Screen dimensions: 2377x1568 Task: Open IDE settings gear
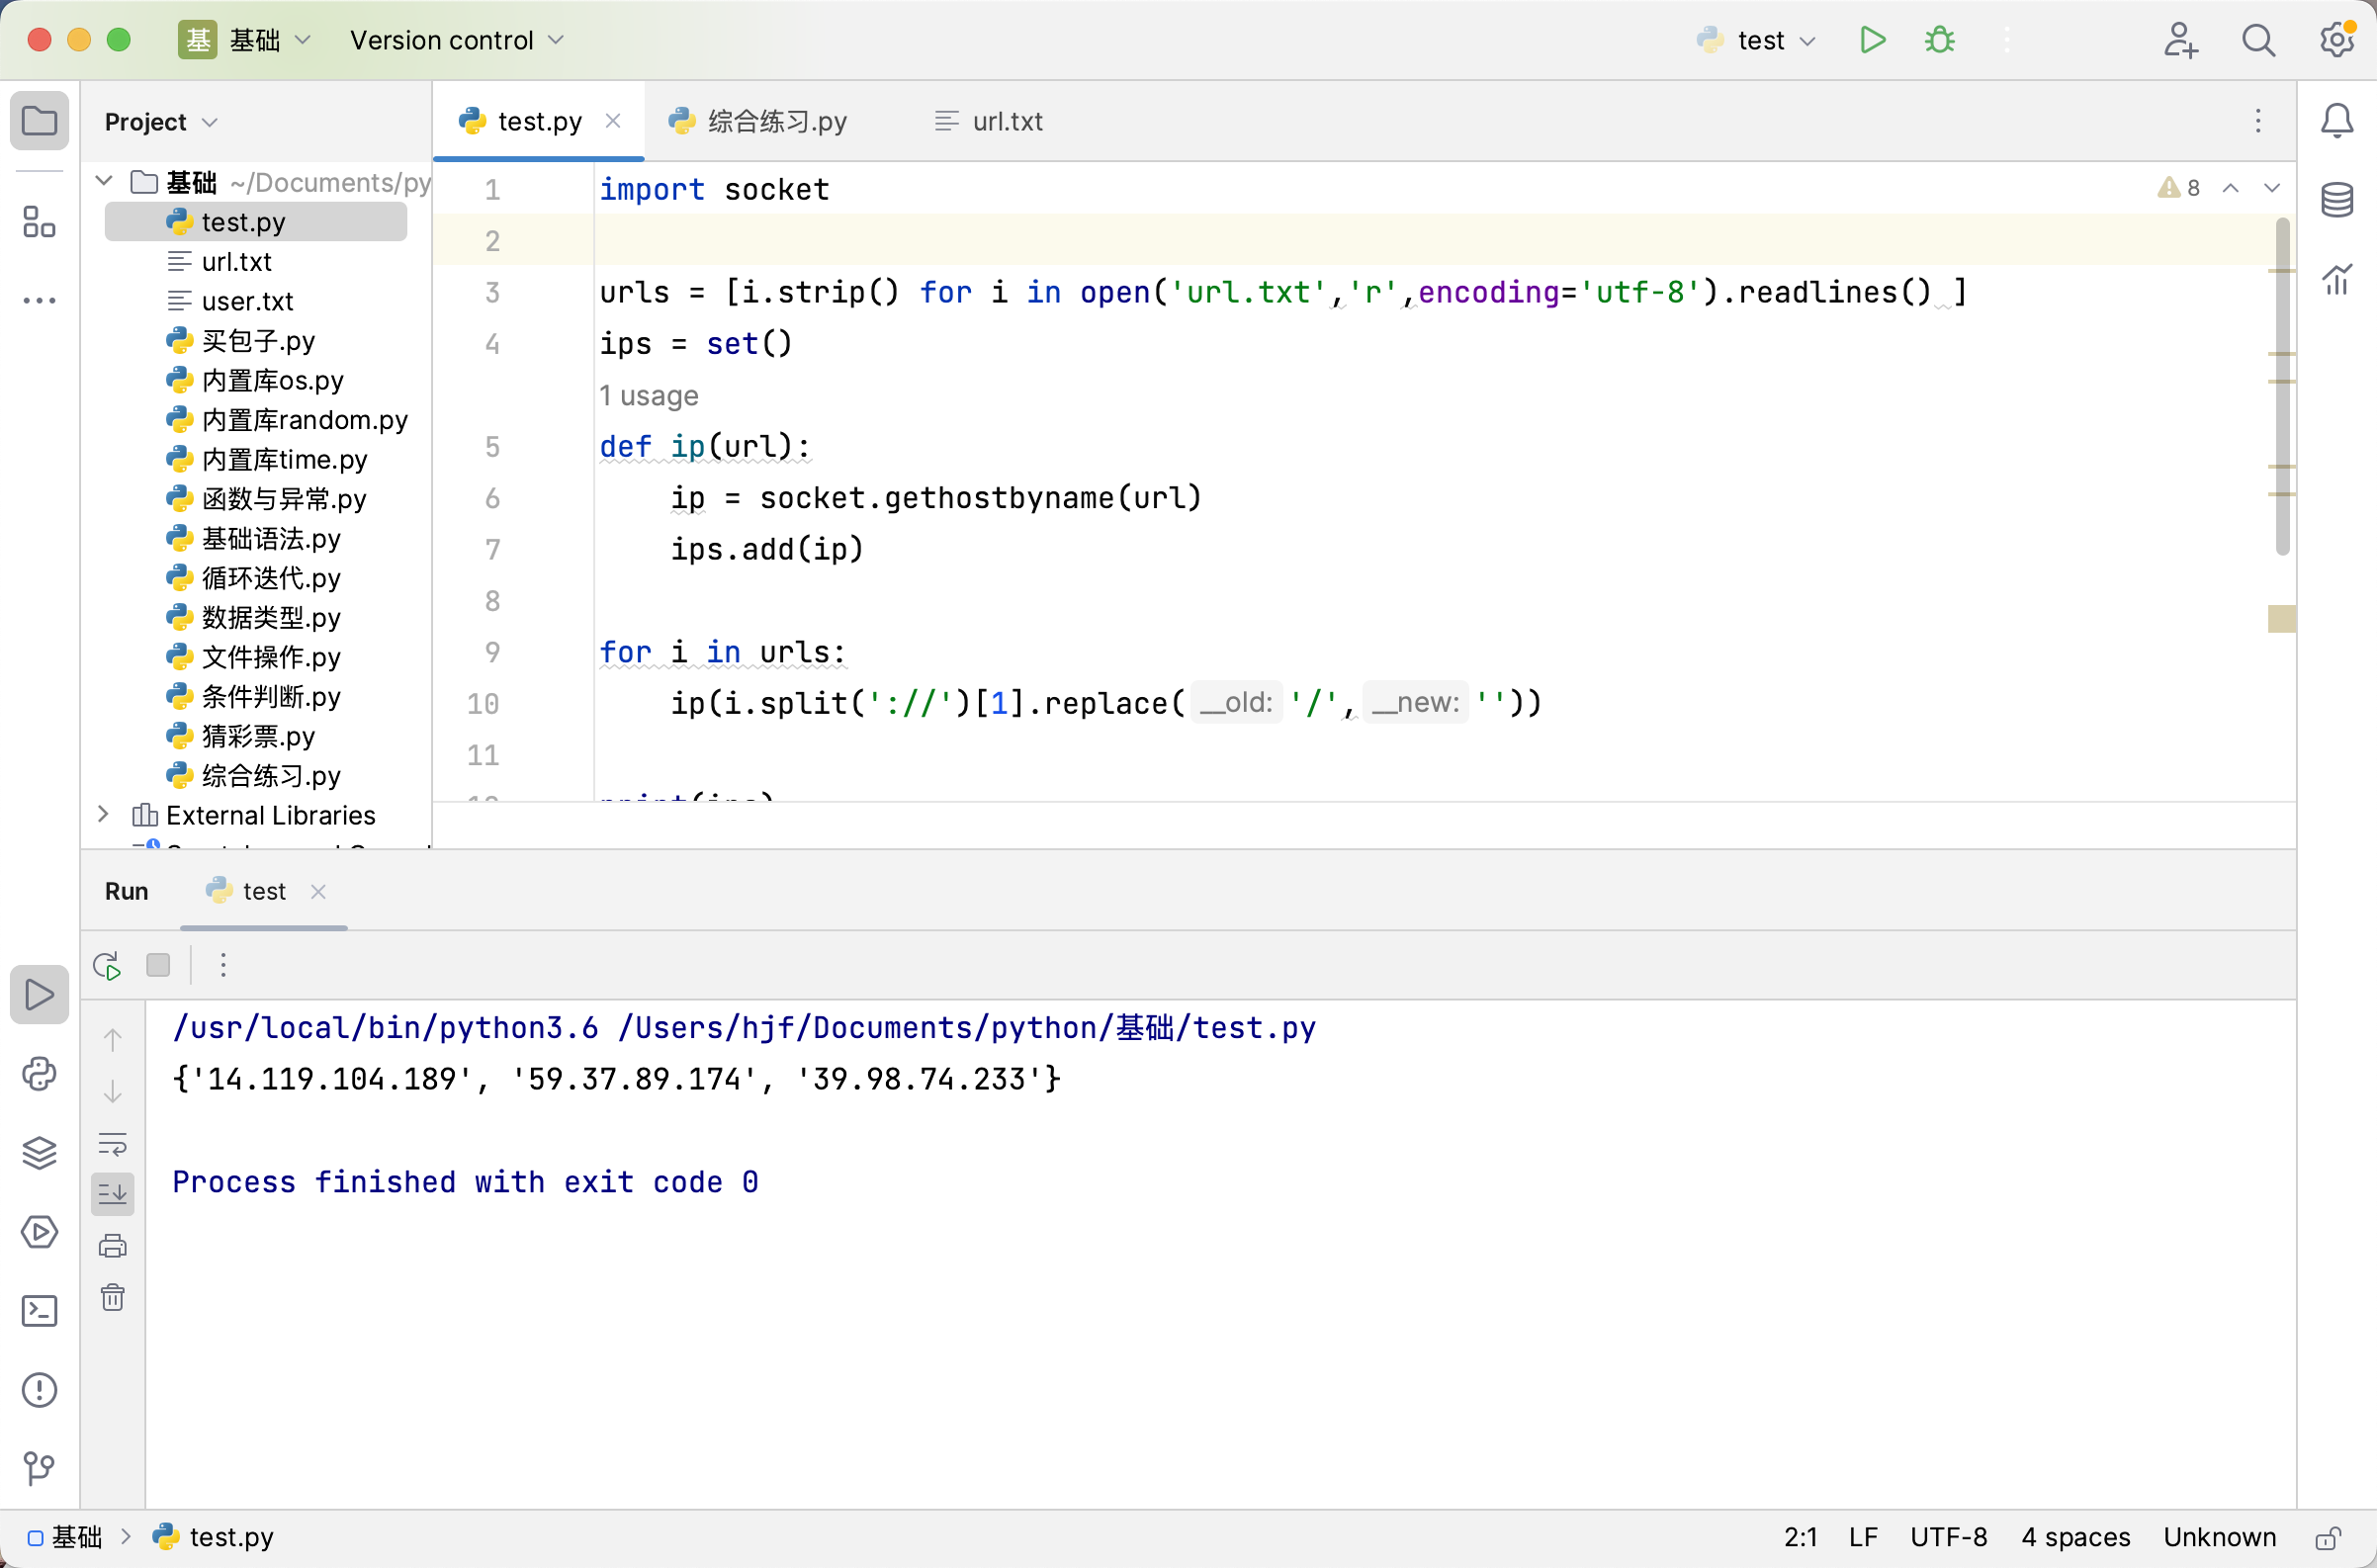(2337, 40)
